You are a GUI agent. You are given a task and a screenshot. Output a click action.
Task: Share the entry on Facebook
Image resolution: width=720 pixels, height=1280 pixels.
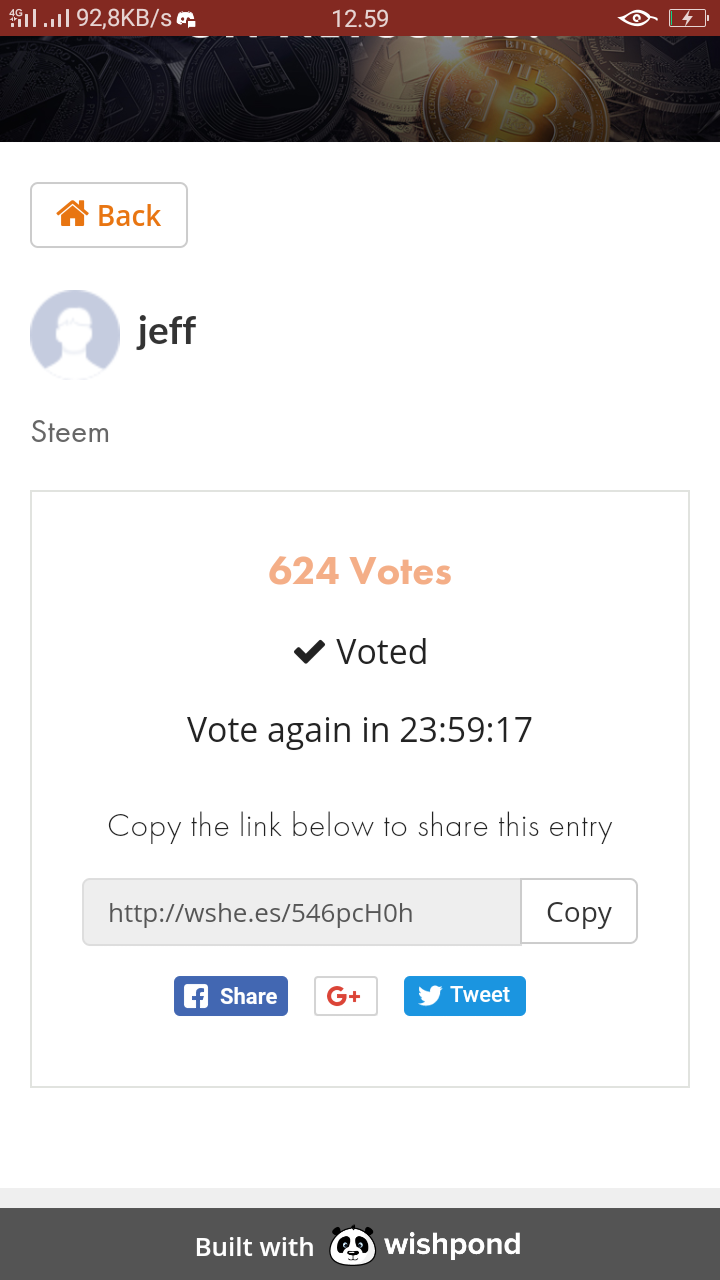click(x=231, y=996)
